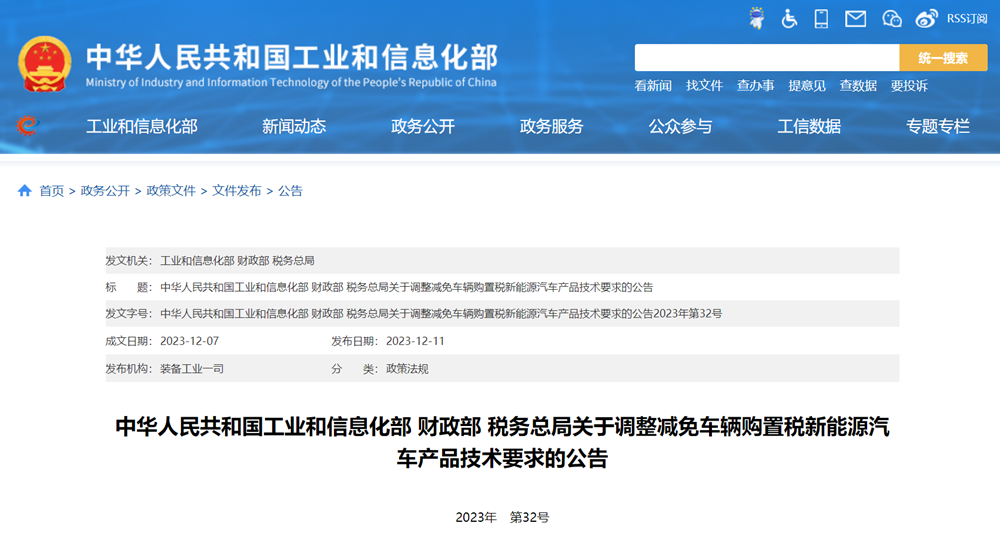The height and width of the screenshot is (560, 1000).
Task: Click the national emblem logo
Action: point(45,64)
